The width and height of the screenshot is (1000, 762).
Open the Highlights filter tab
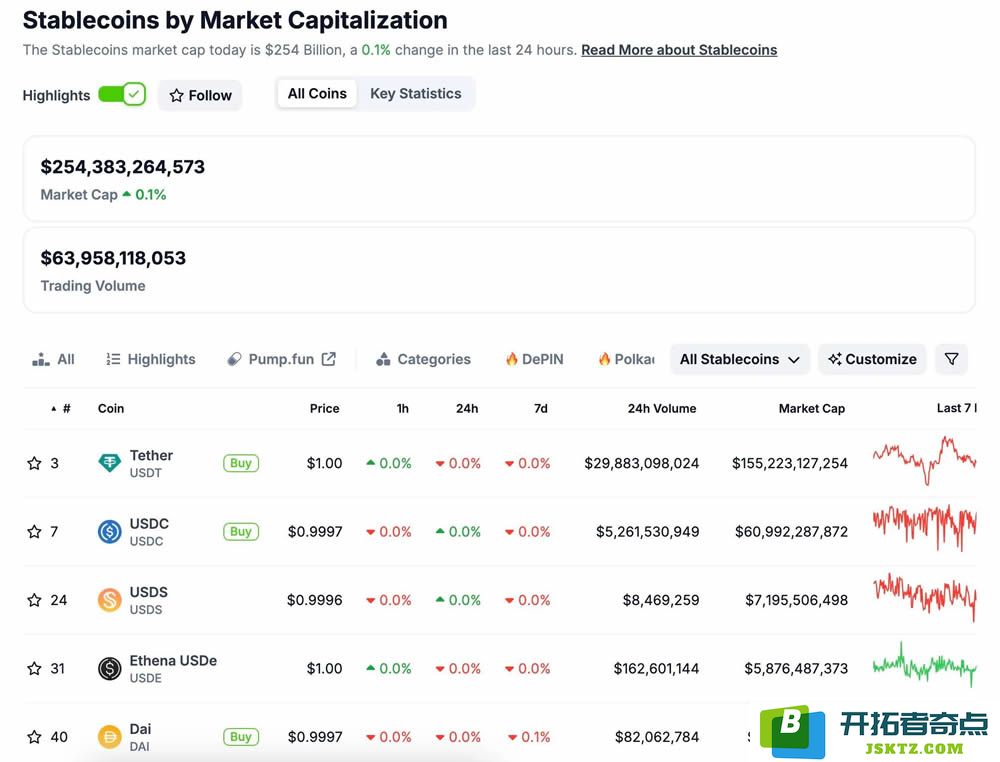tap(151, 360)
